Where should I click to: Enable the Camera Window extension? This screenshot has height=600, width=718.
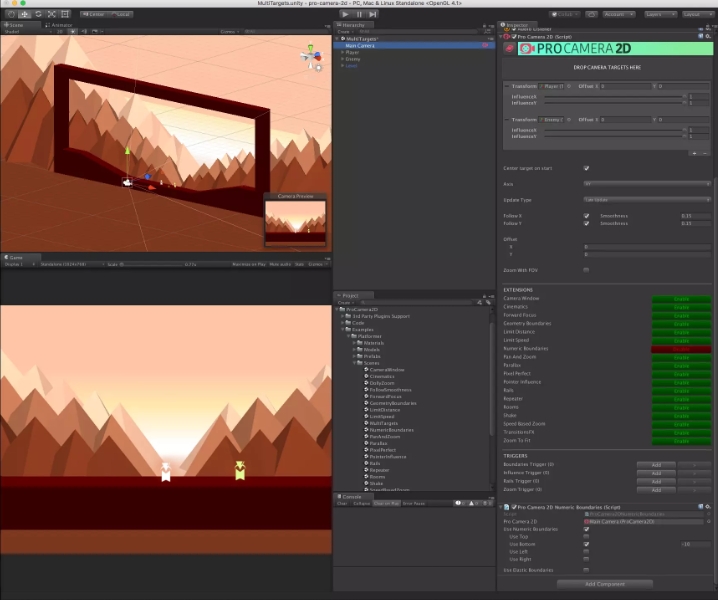(x=681, y=299)
